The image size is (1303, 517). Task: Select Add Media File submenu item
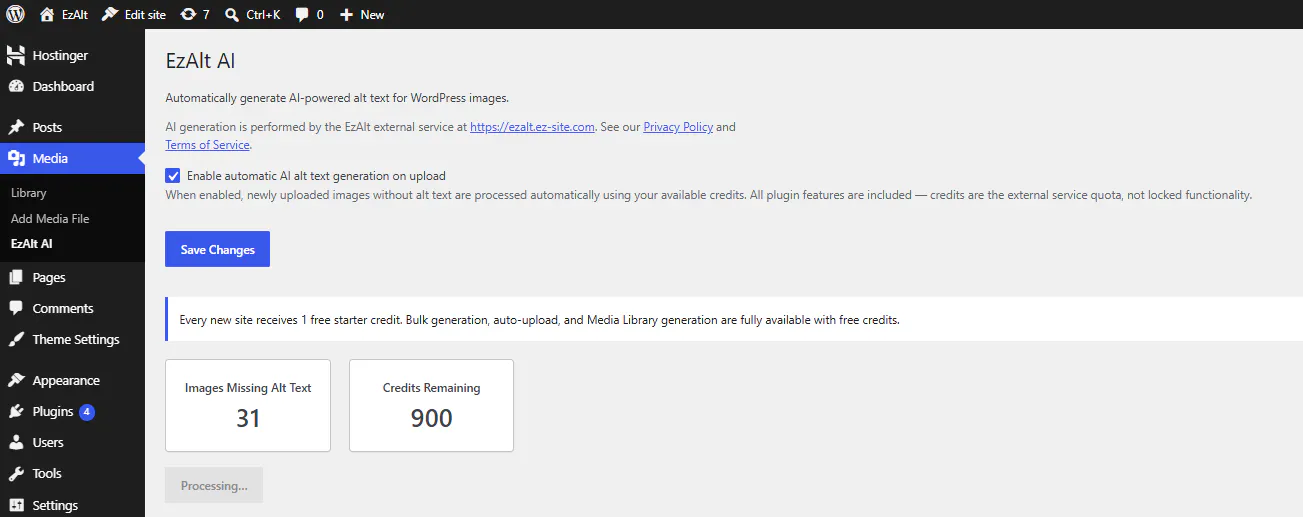50,218
